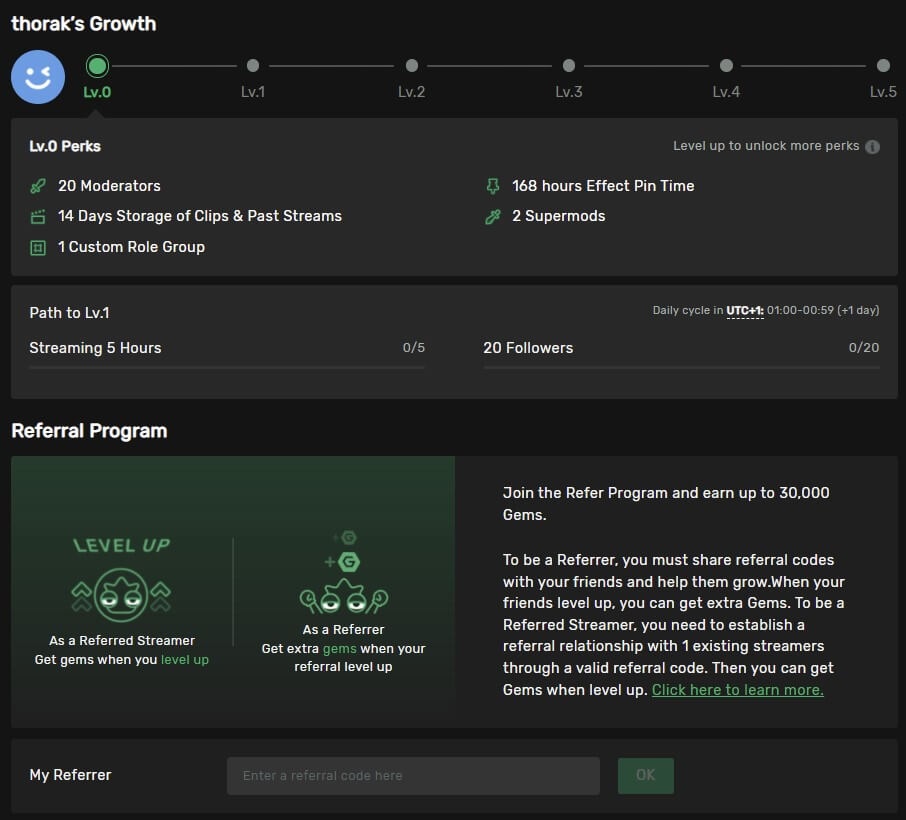Click the Custom Role Group icon
The image size is (906, 820).
[x=38, y=247]
